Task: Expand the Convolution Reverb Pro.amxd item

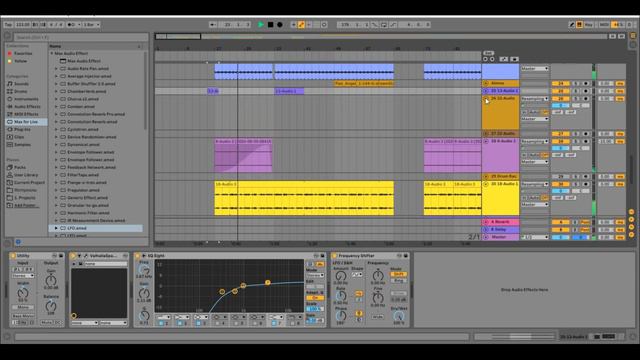Action: [x=56, y=114]
